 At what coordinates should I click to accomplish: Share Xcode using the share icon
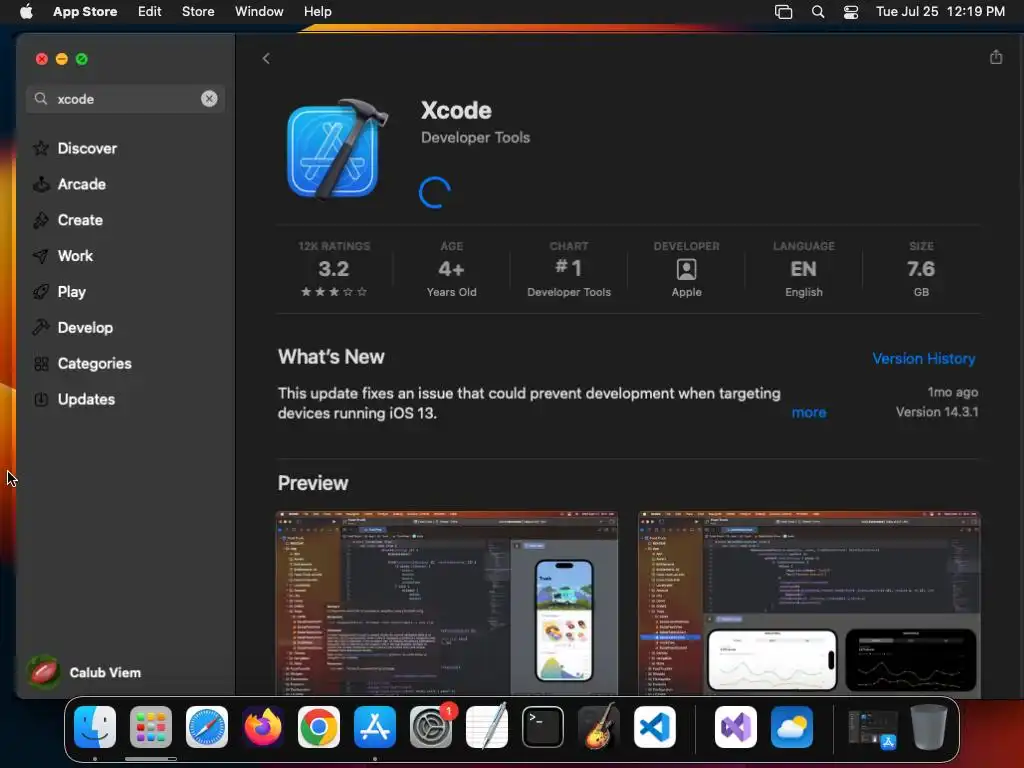[x=995, y=57]
